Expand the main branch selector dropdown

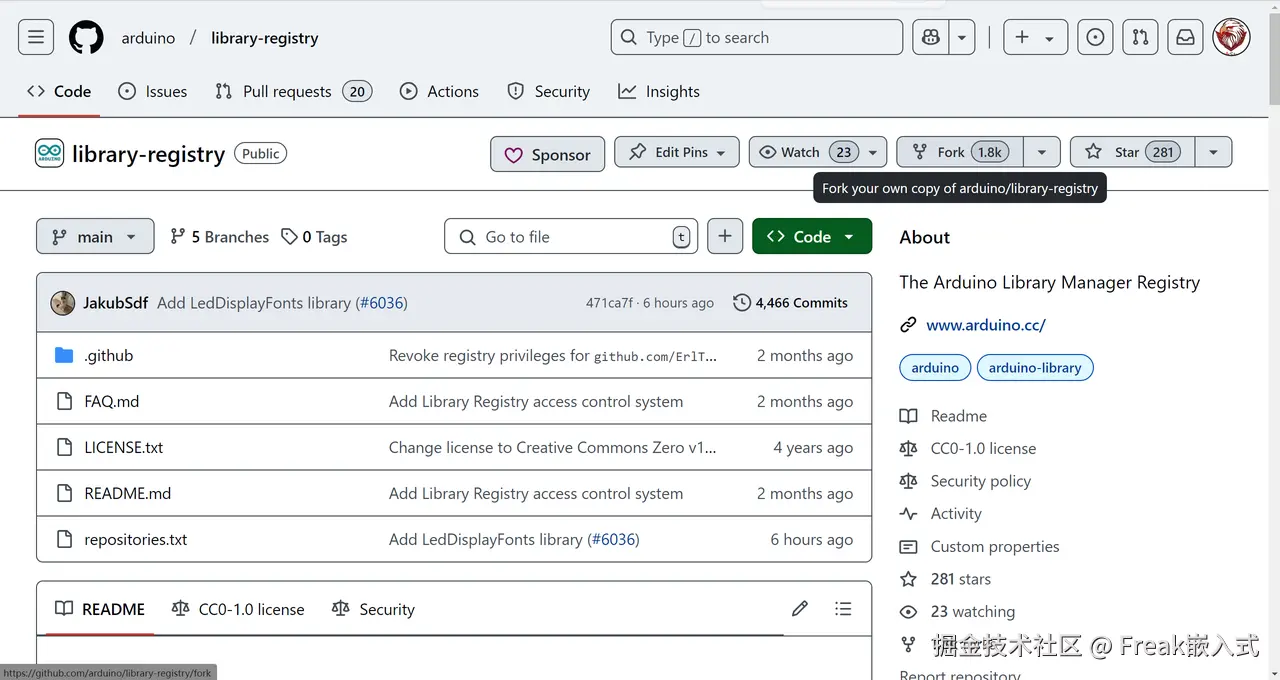point(95,237)
